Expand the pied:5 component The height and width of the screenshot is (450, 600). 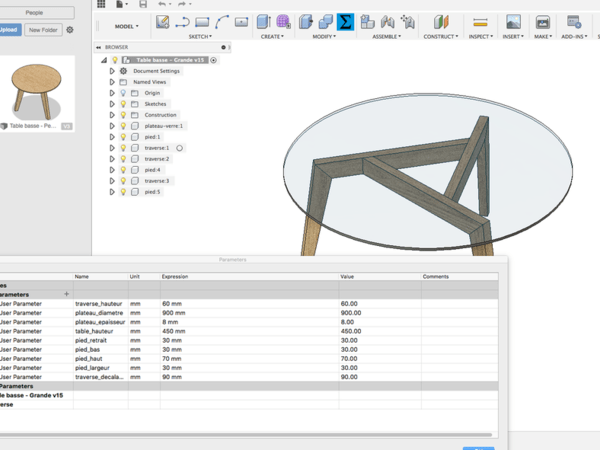pos(112,192)
